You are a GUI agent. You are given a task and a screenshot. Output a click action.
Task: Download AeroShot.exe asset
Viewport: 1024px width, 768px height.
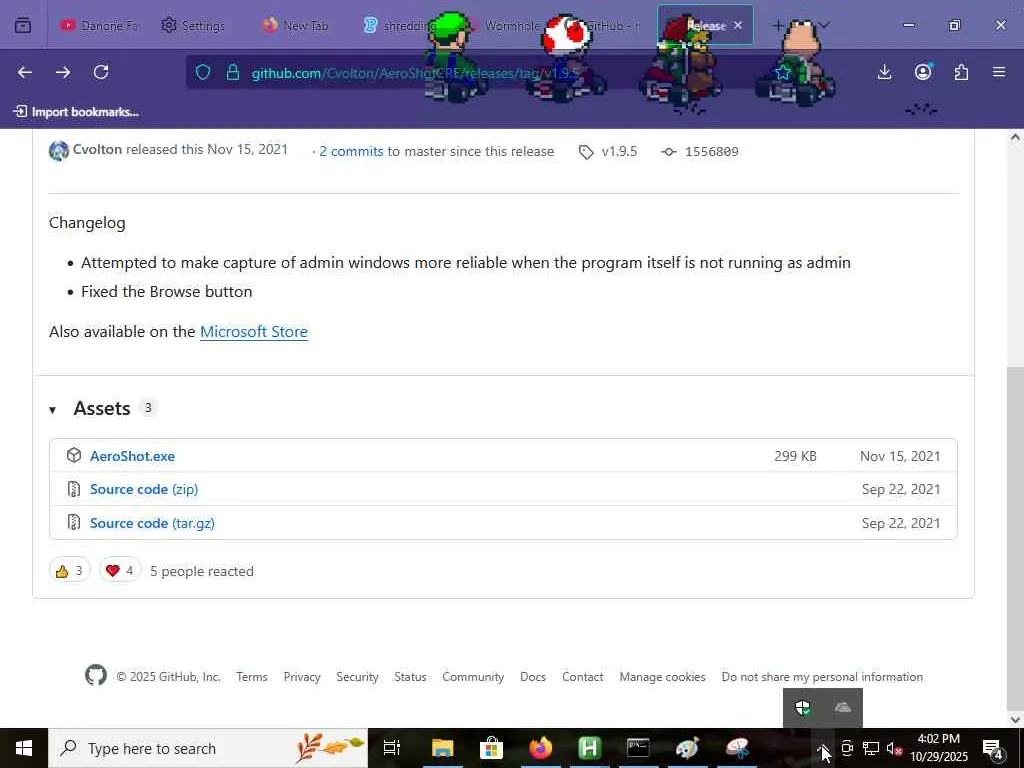[133, 456]
